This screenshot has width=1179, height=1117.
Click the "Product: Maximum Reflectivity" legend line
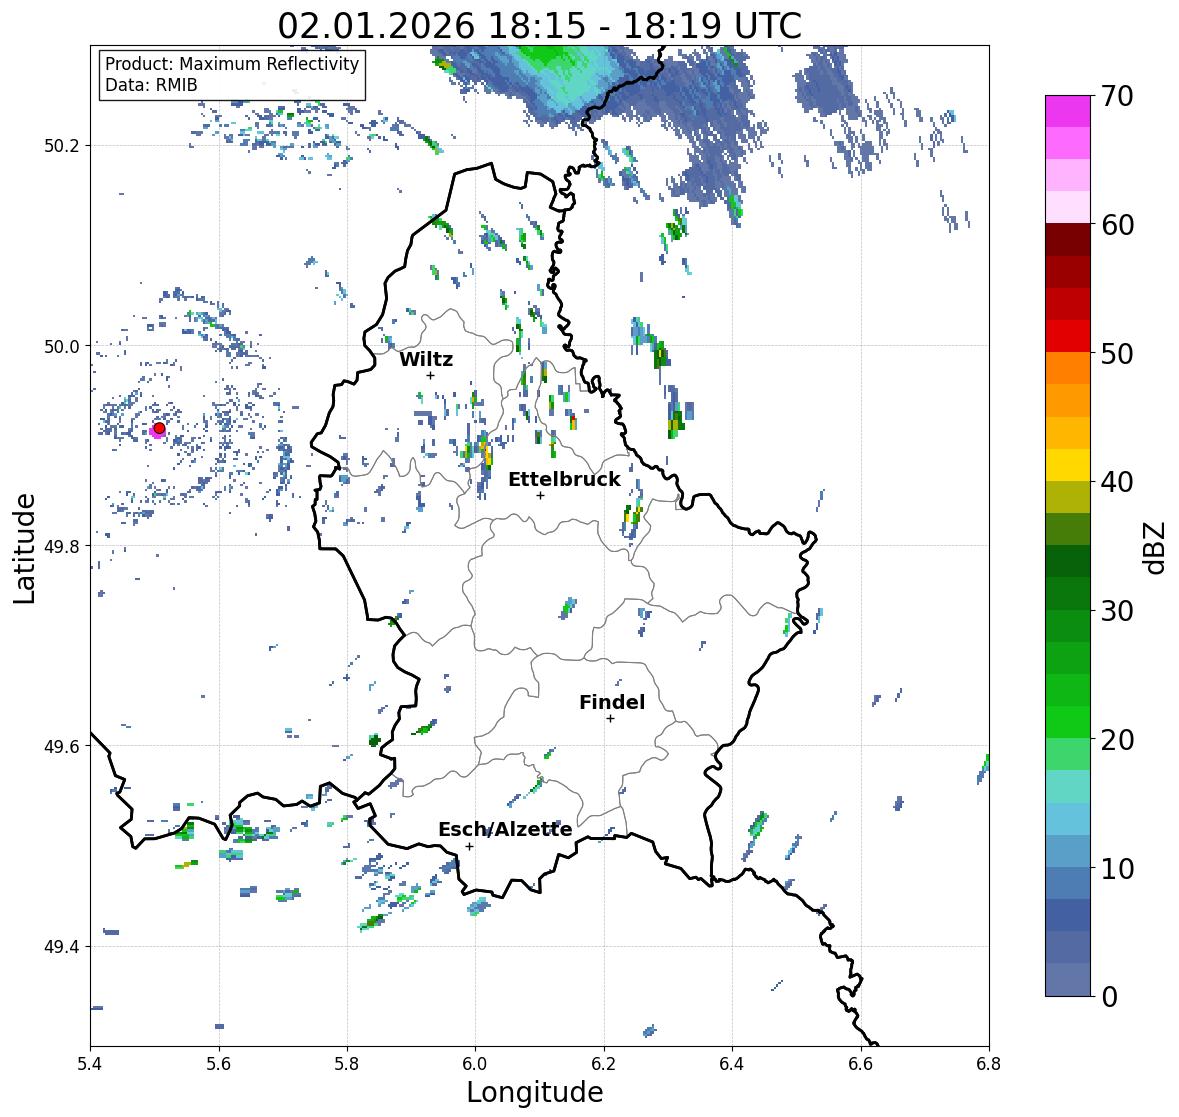pyautogui.click(x=232, y=64)
